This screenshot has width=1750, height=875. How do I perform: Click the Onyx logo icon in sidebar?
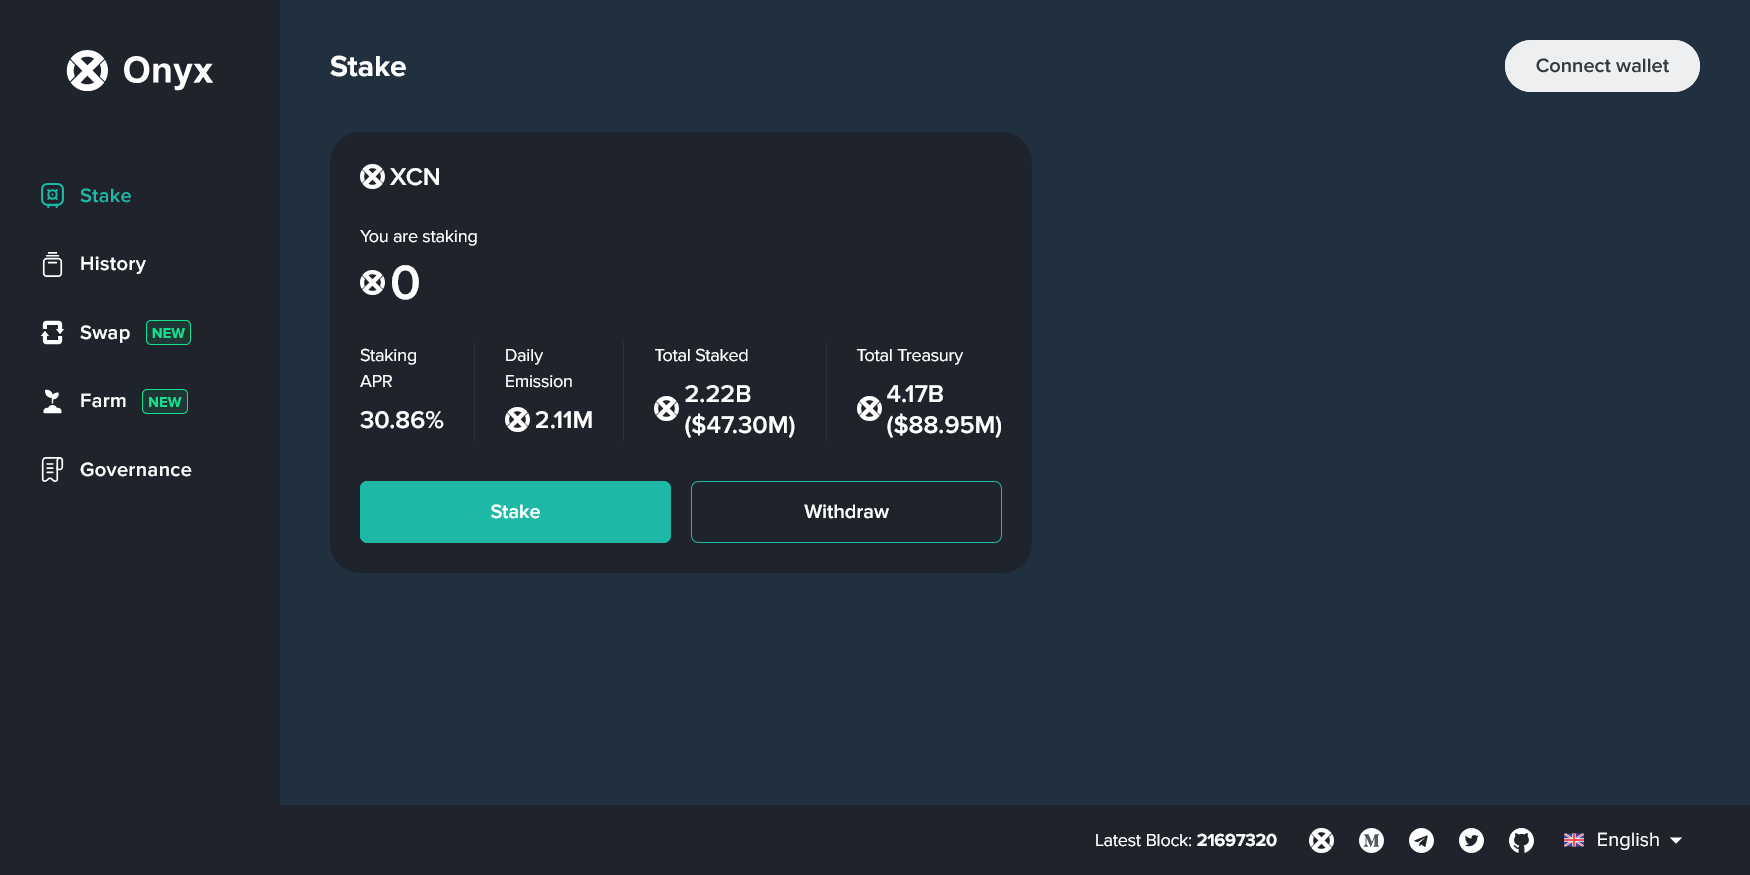(87, 70)
